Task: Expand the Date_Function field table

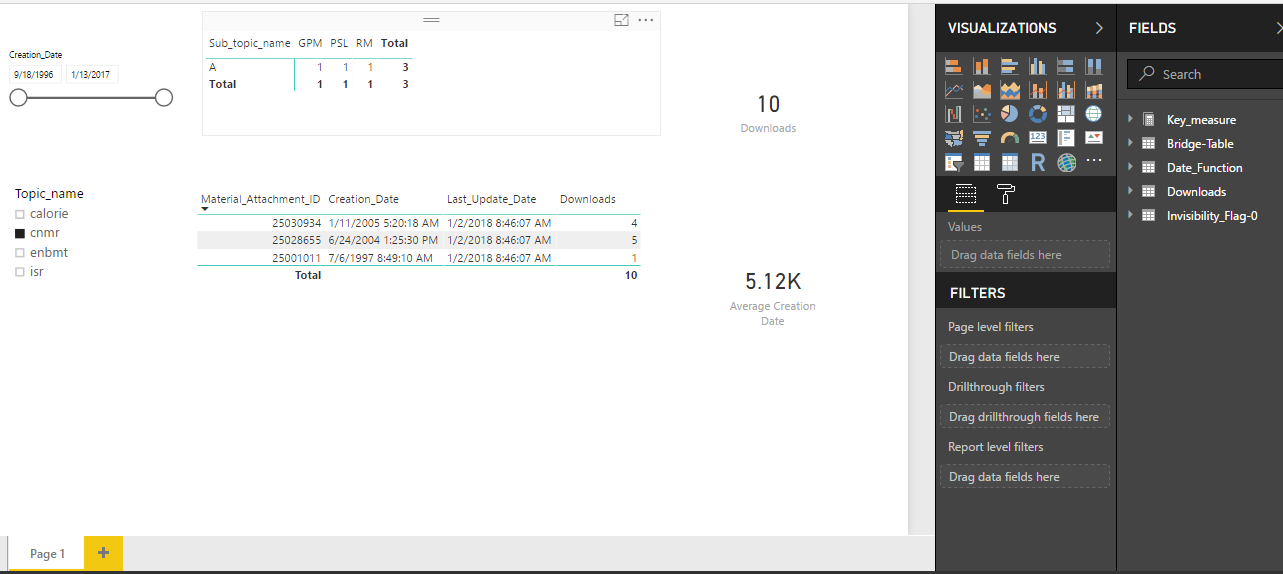Action: (x=1131, y=167)
